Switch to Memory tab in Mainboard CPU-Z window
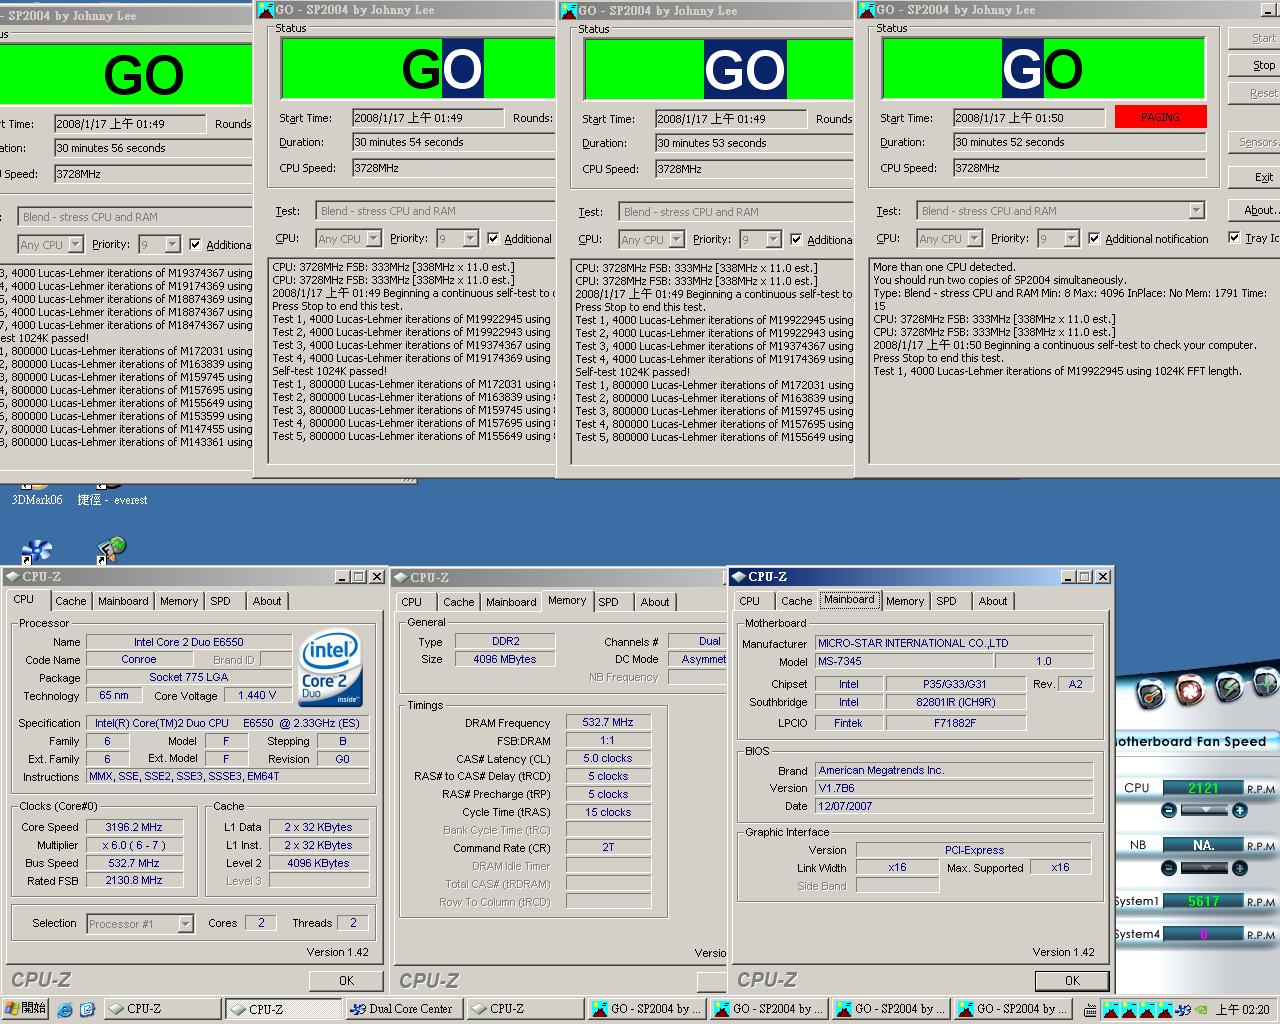Image resolution: width=1280 pixels, height=1024 pixels. [x=905, y=601]
